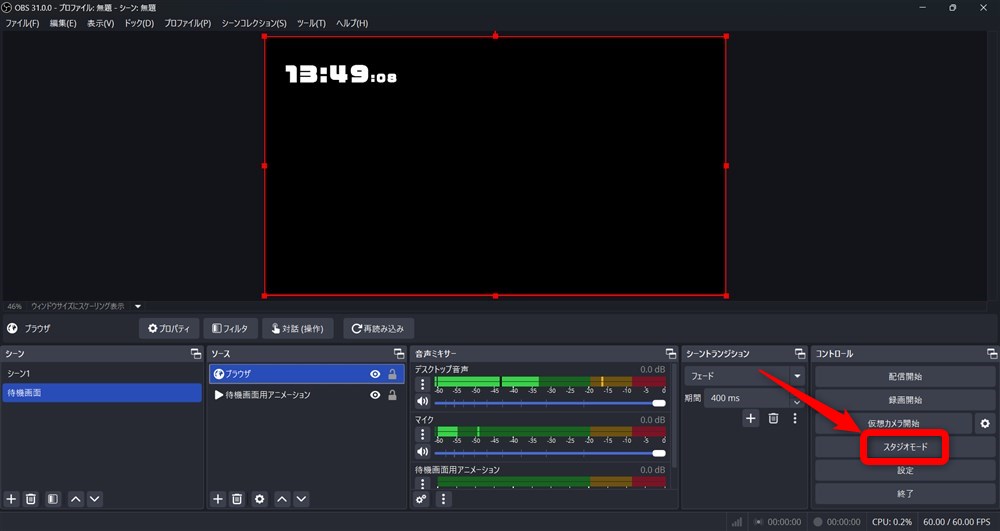Open the シーンコレクション(S) menu
The width and height of the screenshot is (1000, 531).
click(x=253, y=23)
